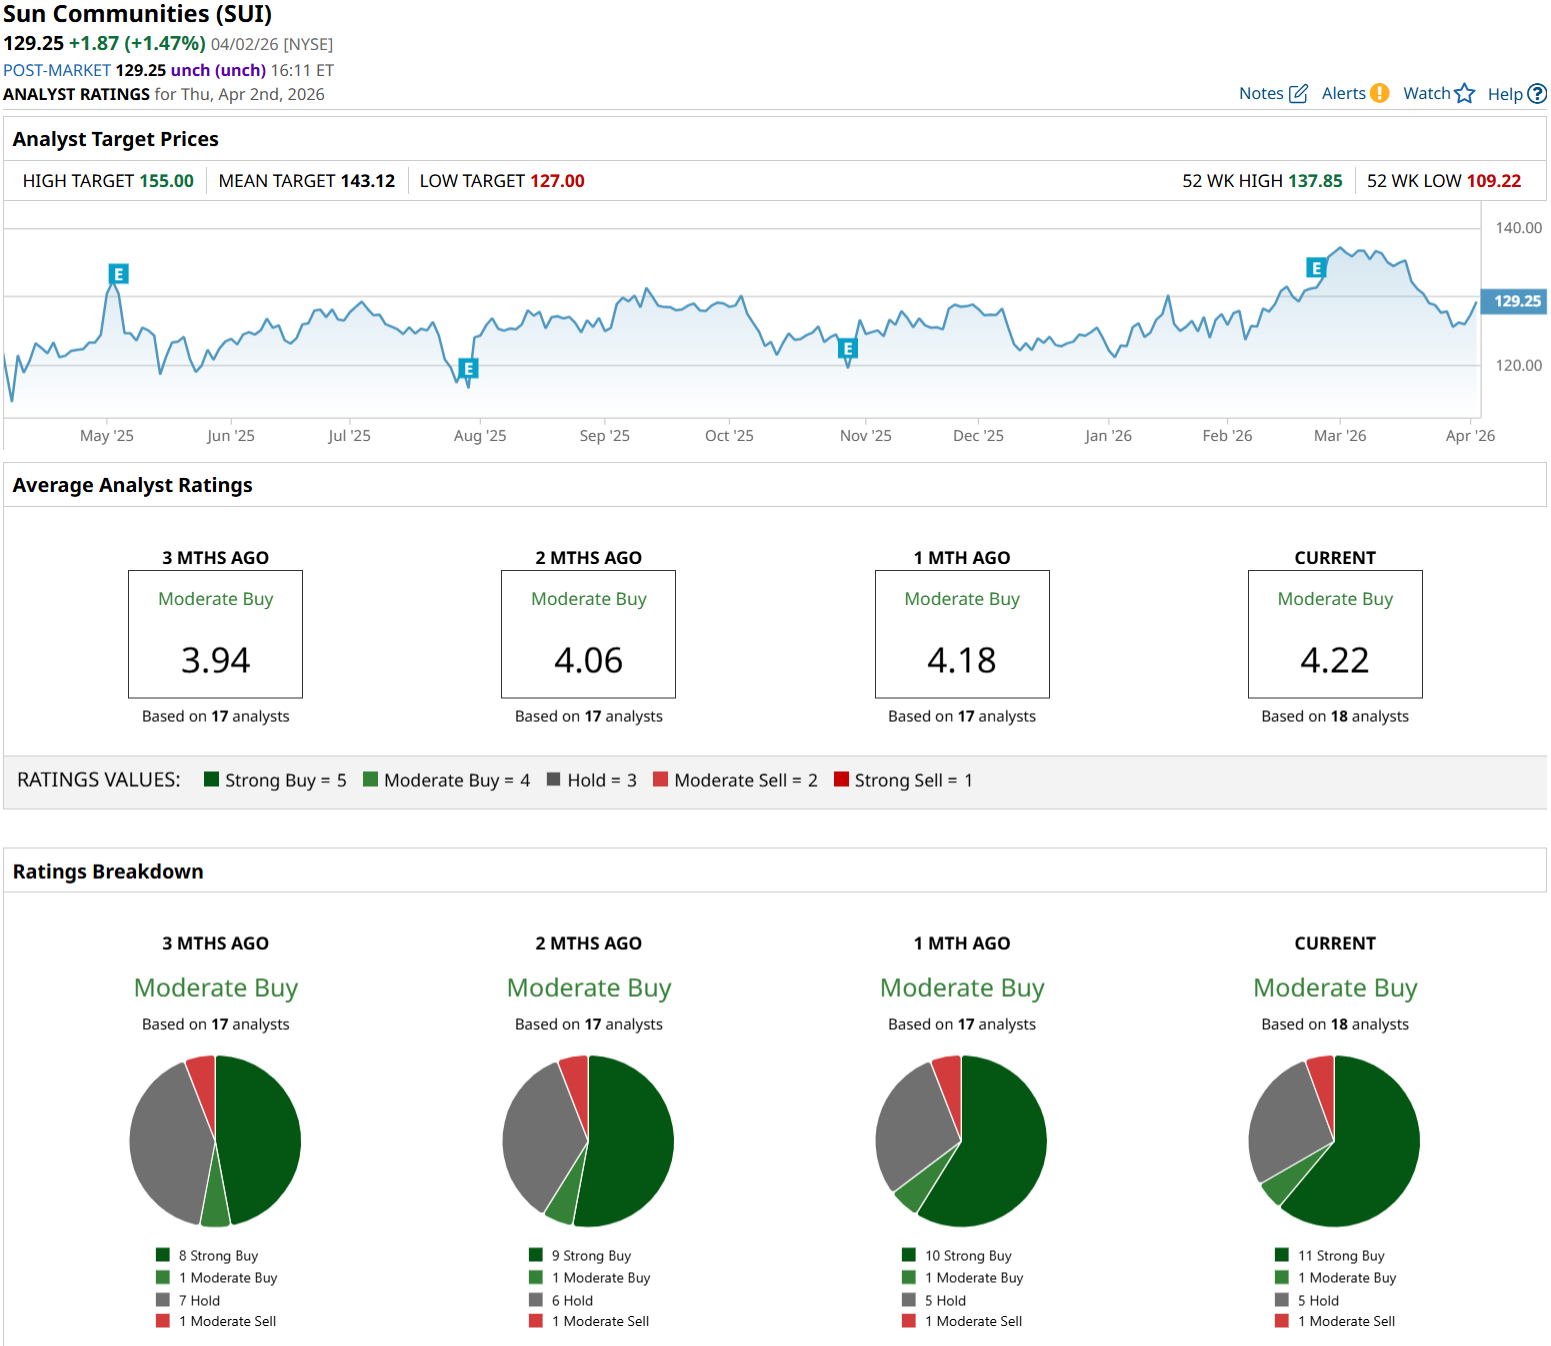
Task: Open the Notes pencil icon
Action: tap(1298, 94)
